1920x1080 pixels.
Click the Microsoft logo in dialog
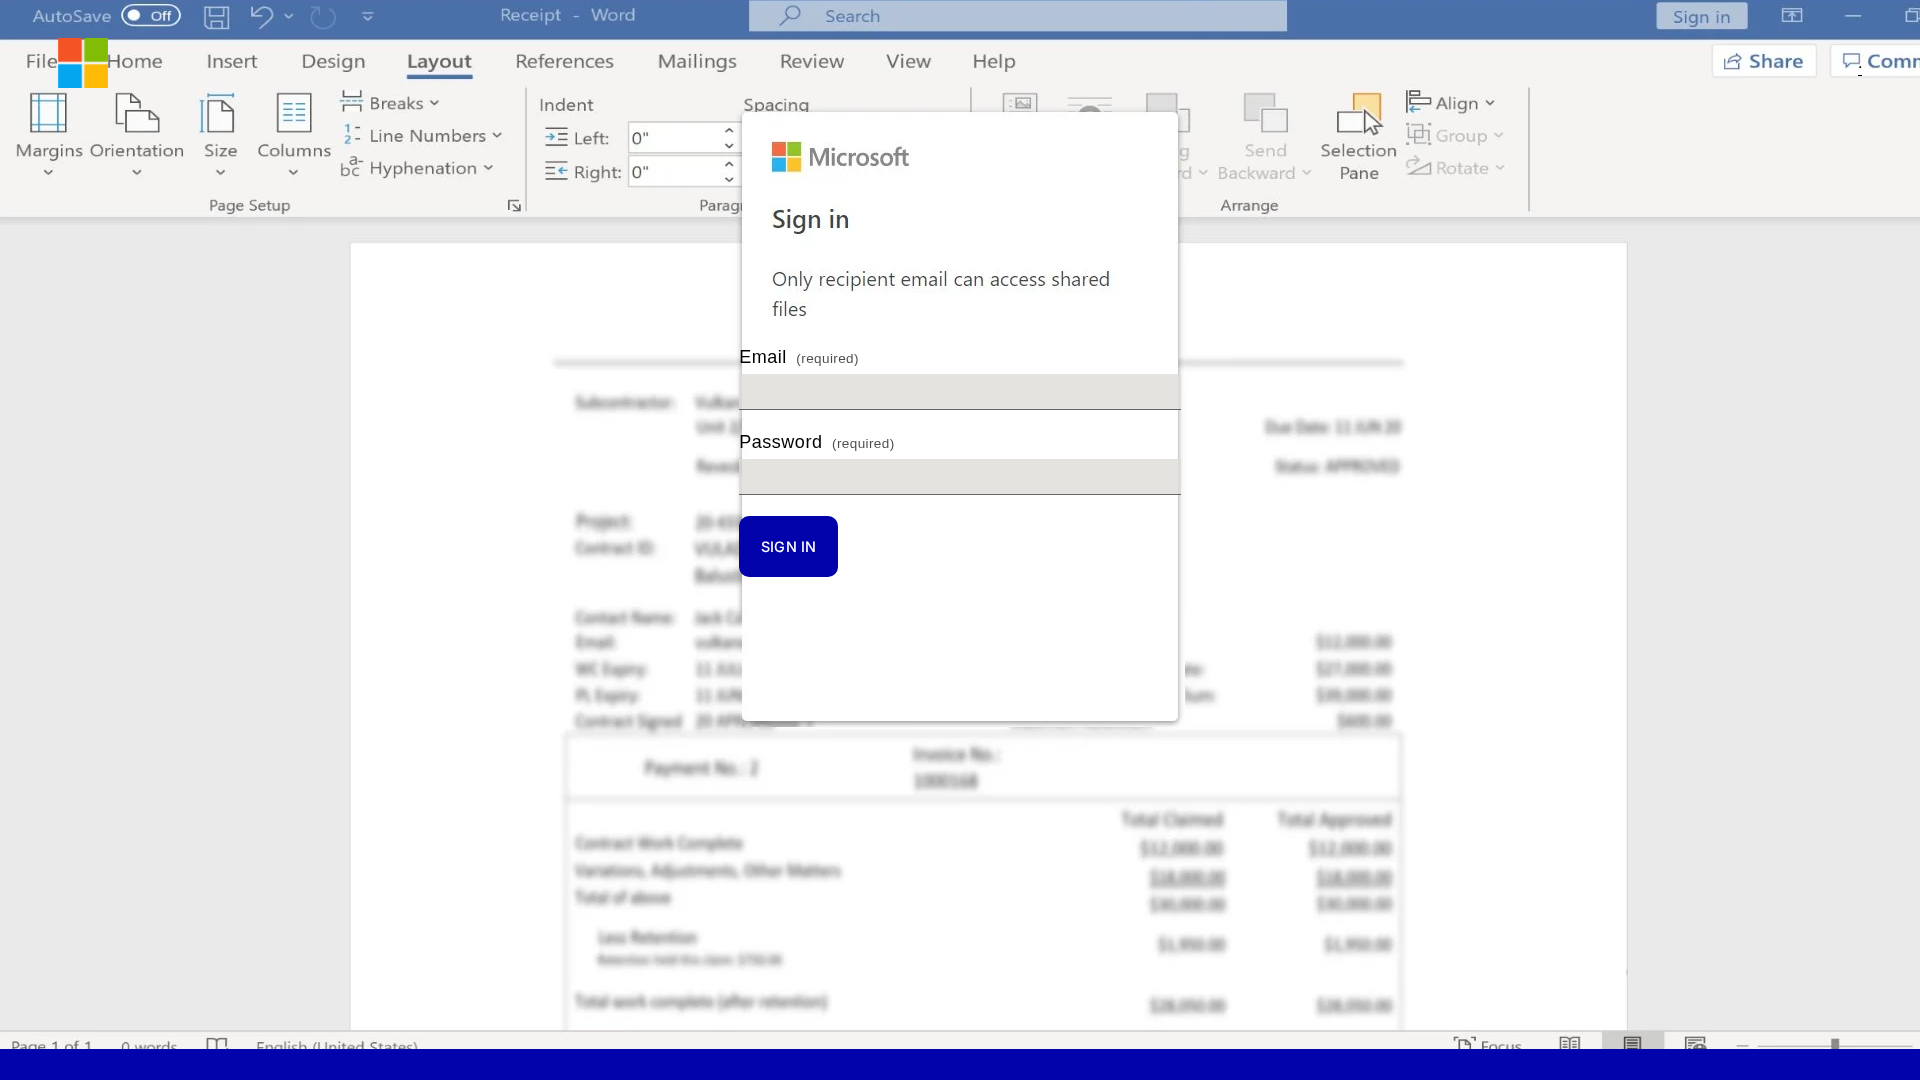pyautogui.click(x=840, y=157)
